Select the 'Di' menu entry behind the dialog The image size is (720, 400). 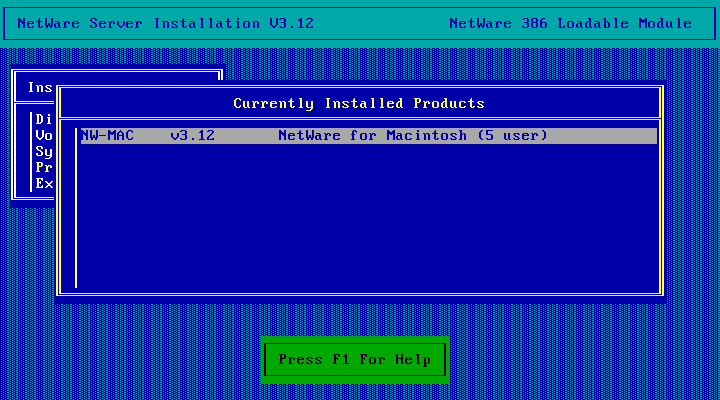point(44,119)
